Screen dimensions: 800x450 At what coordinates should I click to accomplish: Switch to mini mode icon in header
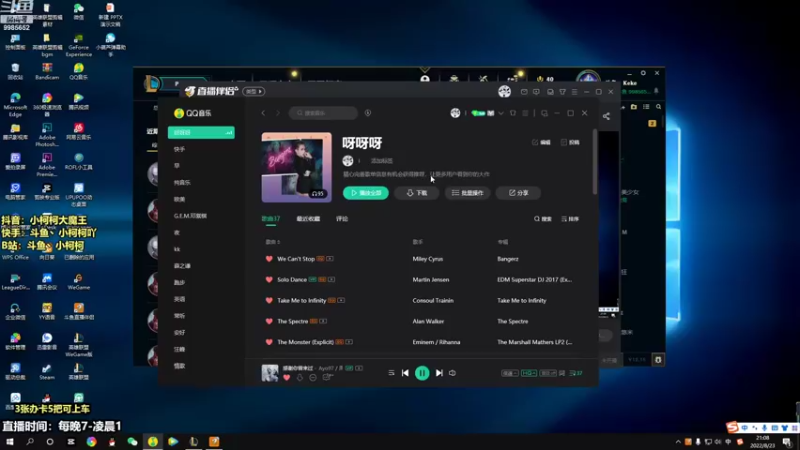[544, 113]
